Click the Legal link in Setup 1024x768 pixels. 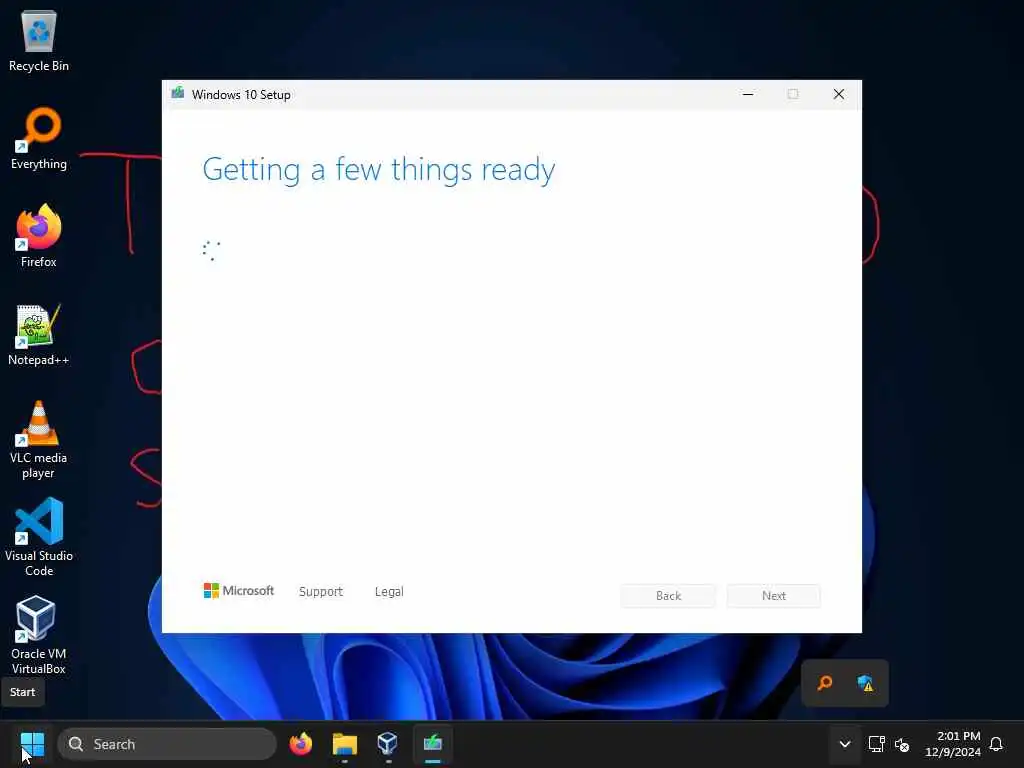389,592
